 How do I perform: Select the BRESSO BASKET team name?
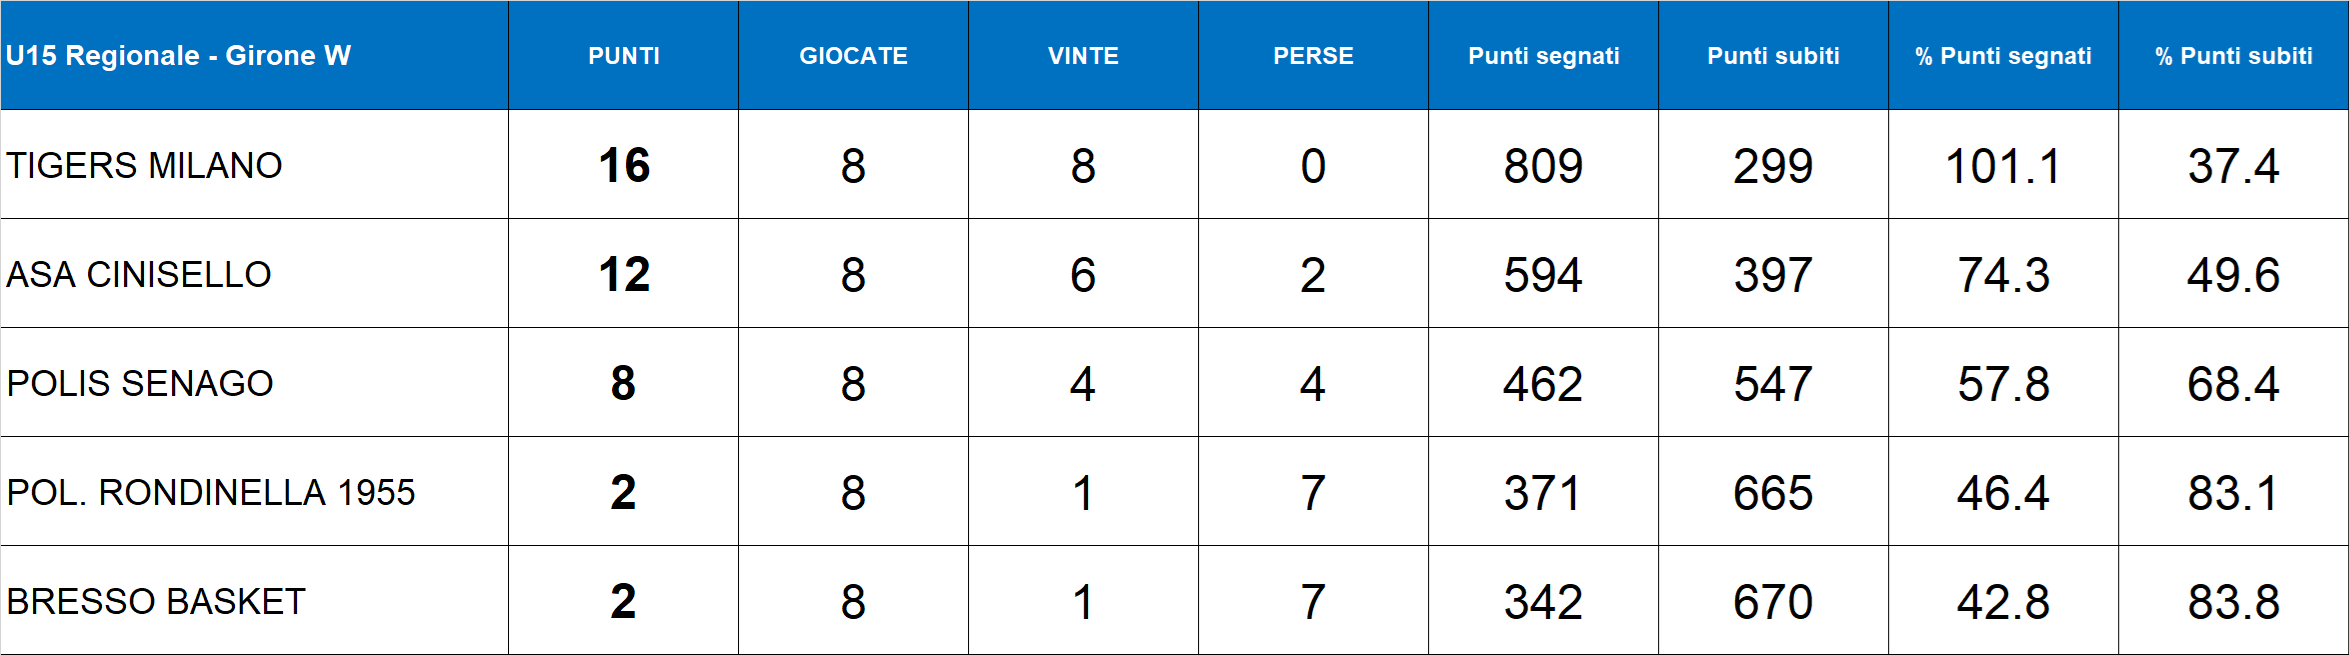tap(156, 601)
